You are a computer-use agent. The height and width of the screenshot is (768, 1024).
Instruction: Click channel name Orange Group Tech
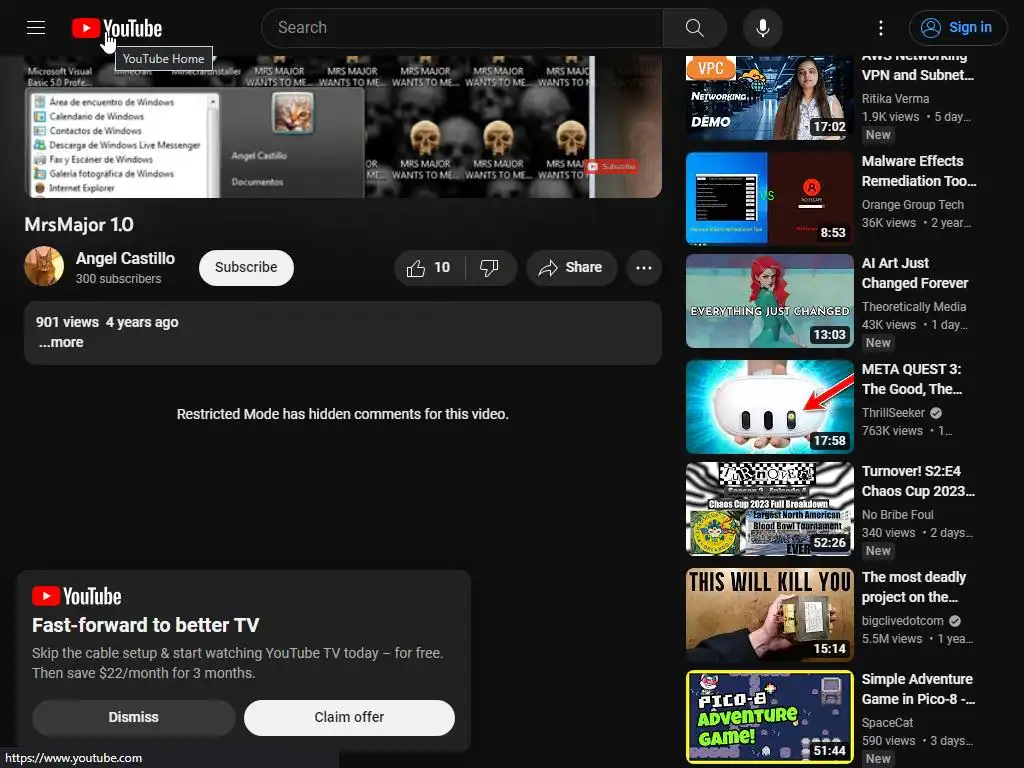(x=912, y=204)
